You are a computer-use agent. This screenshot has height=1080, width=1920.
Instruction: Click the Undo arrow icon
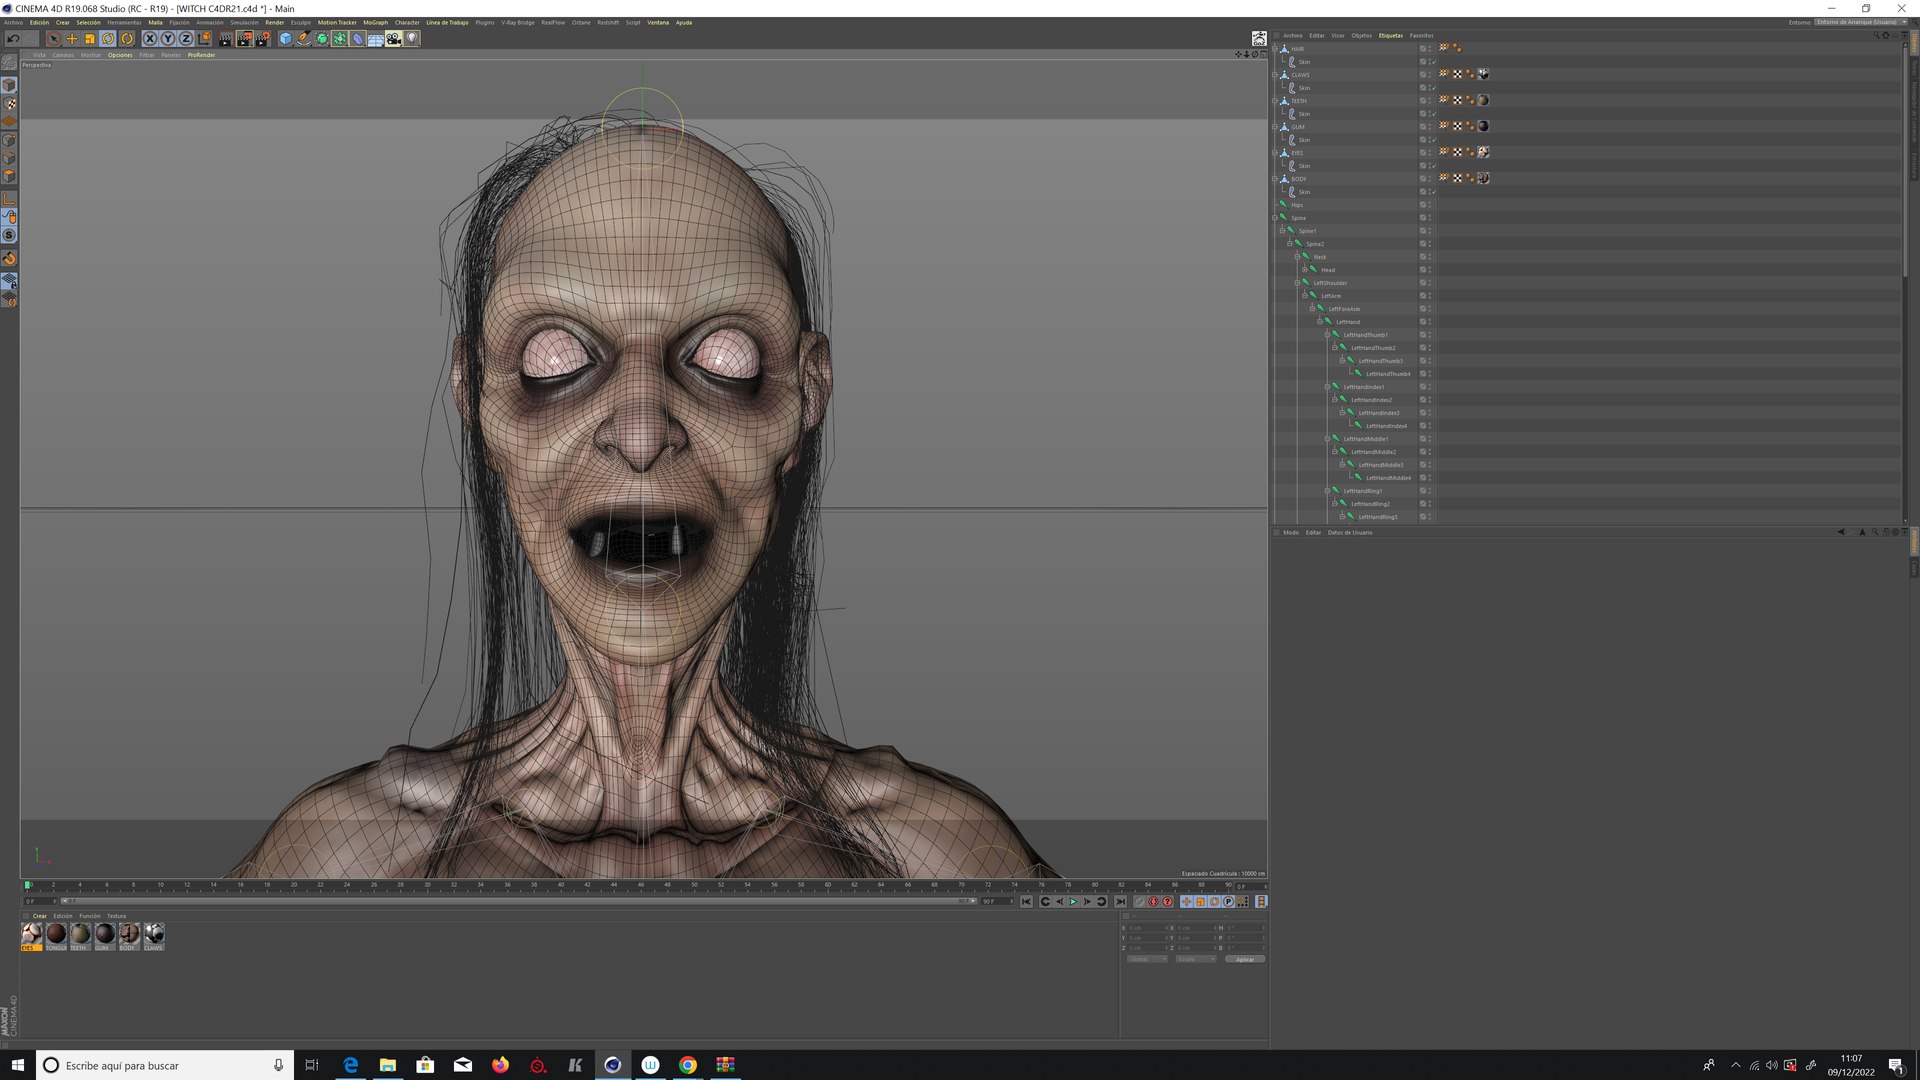tap(13, 39)
